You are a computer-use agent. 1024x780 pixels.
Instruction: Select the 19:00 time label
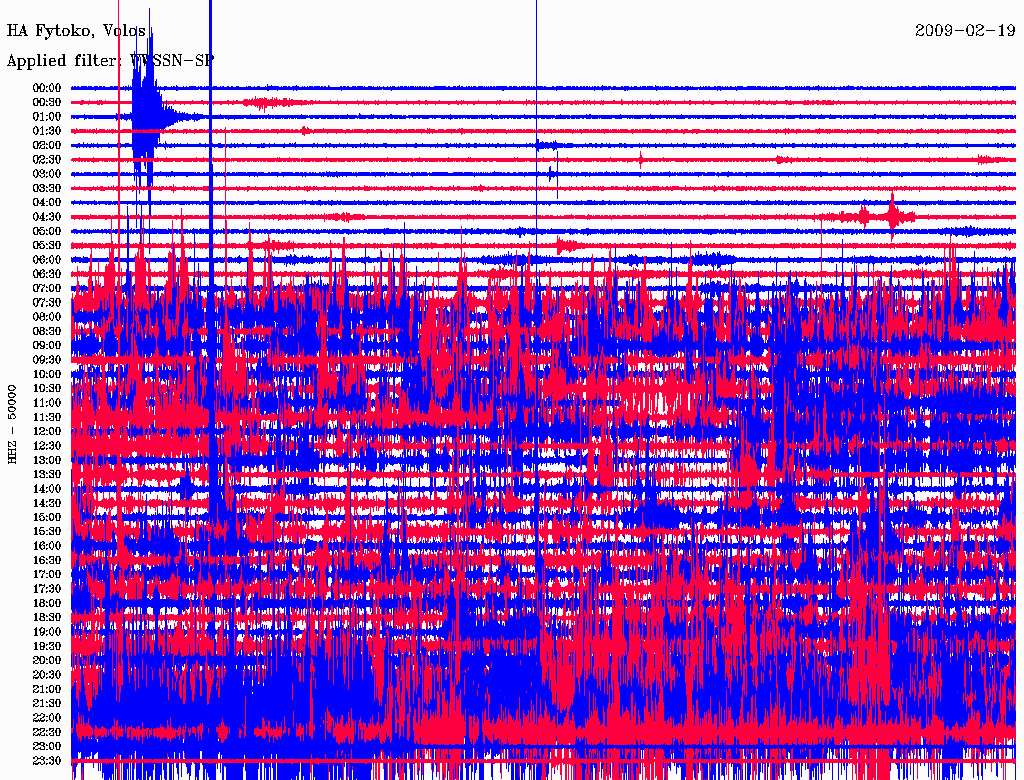(x=47, y=632)
